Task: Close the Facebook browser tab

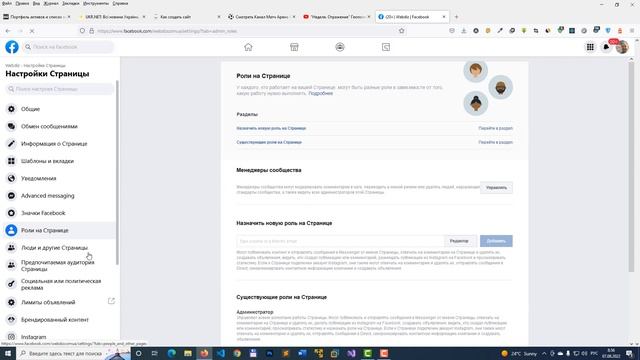Action: [444, 17]
